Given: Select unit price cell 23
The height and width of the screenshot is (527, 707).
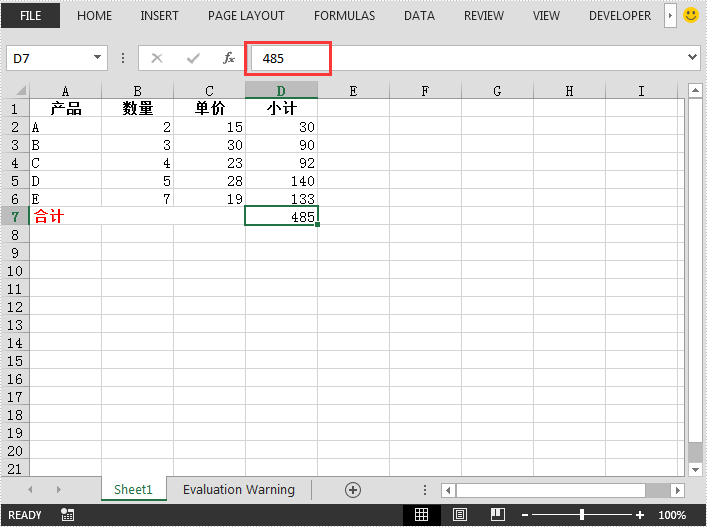Looking at the screenshot, I should pos(209,162).
